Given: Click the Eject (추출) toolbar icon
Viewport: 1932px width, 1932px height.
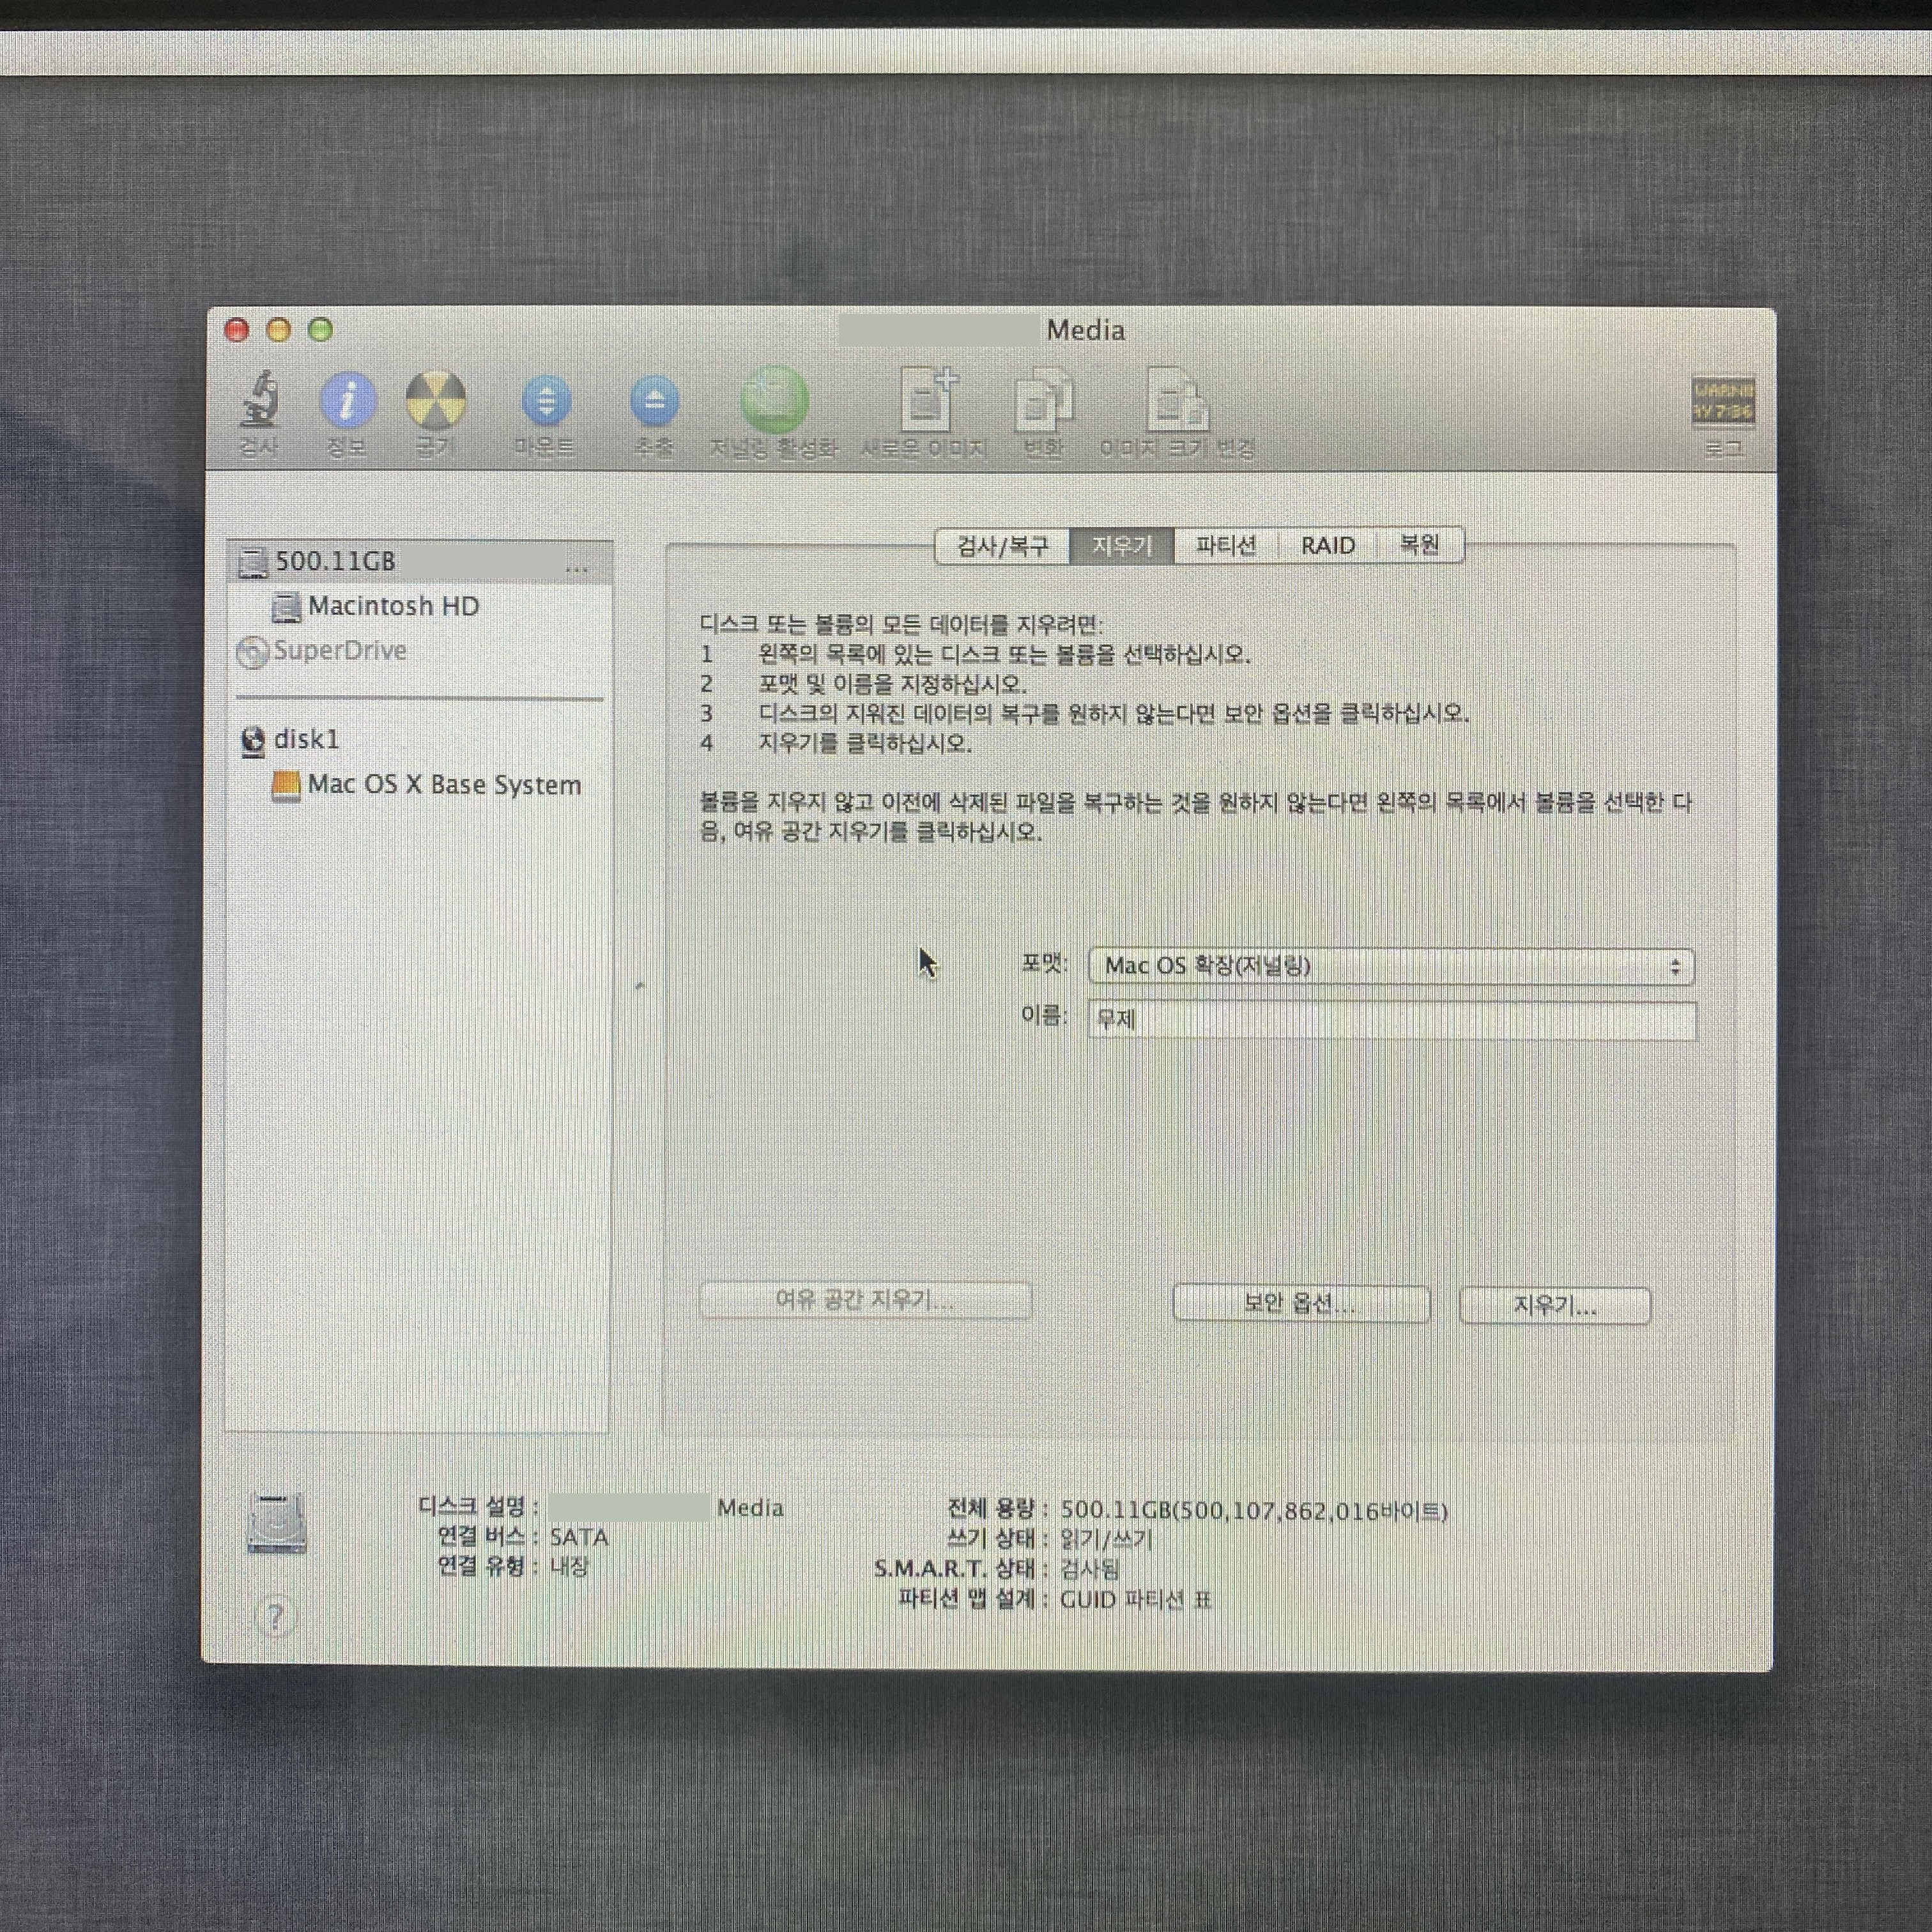Looking at the screenshot, I should pos(654,402).
